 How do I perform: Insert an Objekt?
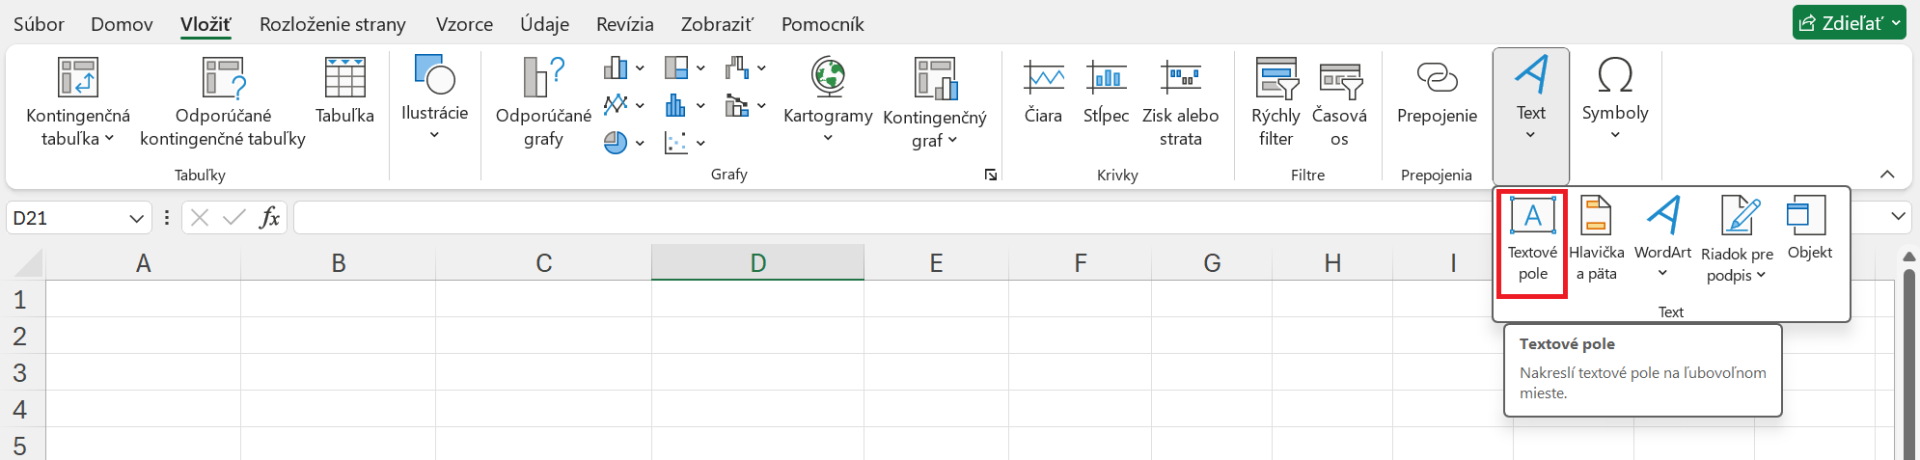(x=1809, y=229)
